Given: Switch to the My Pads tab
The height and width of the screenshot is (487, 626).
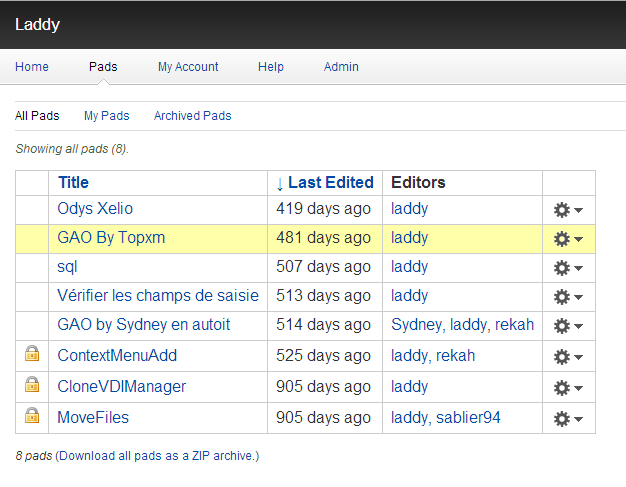Looking at the screenshot, I should pyautogui.click(x=107, y=116).
